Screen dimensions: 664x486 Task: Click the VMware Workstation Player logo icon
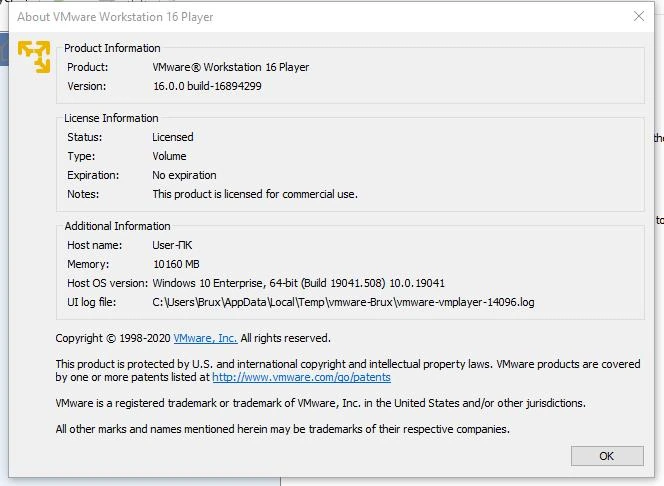pos(34,57)
